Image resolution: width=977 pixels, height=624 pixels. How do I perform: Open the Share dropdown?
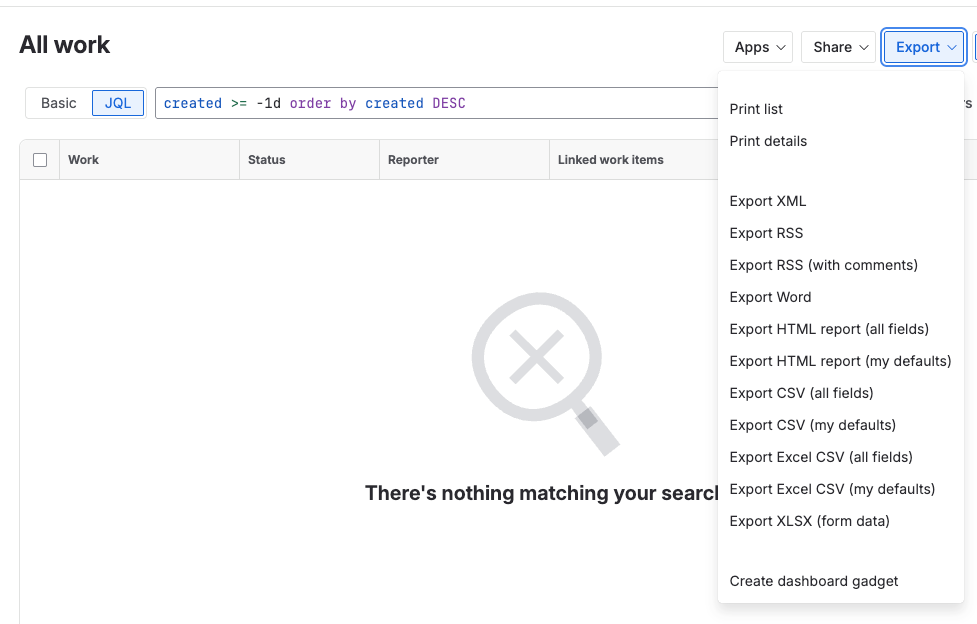click(837, 47)
